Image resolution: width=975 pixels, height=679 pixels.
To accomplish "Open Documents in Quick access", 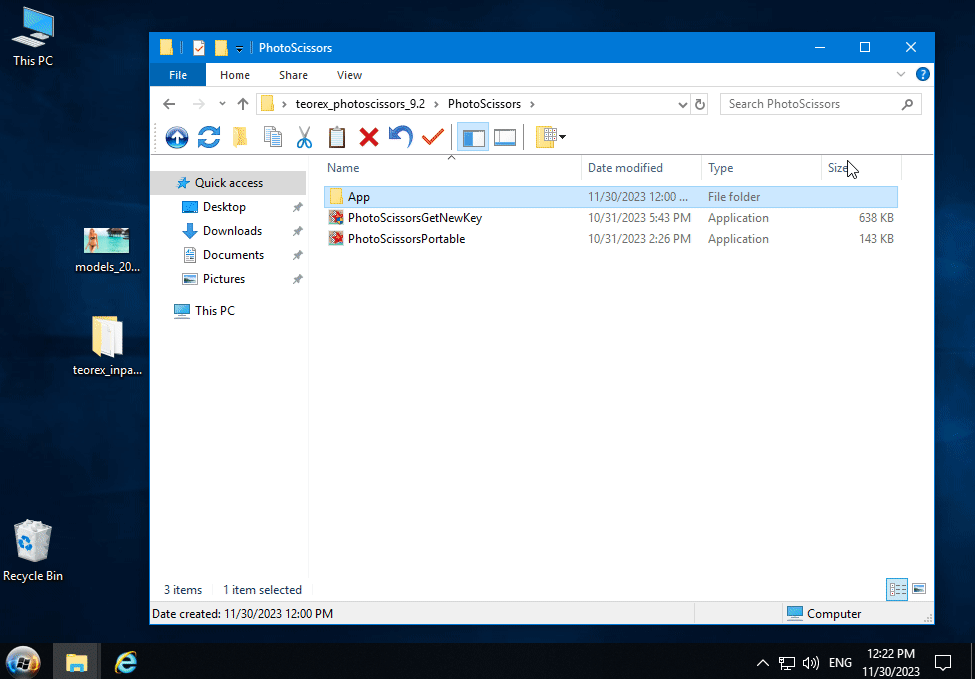I will point(233,255).
